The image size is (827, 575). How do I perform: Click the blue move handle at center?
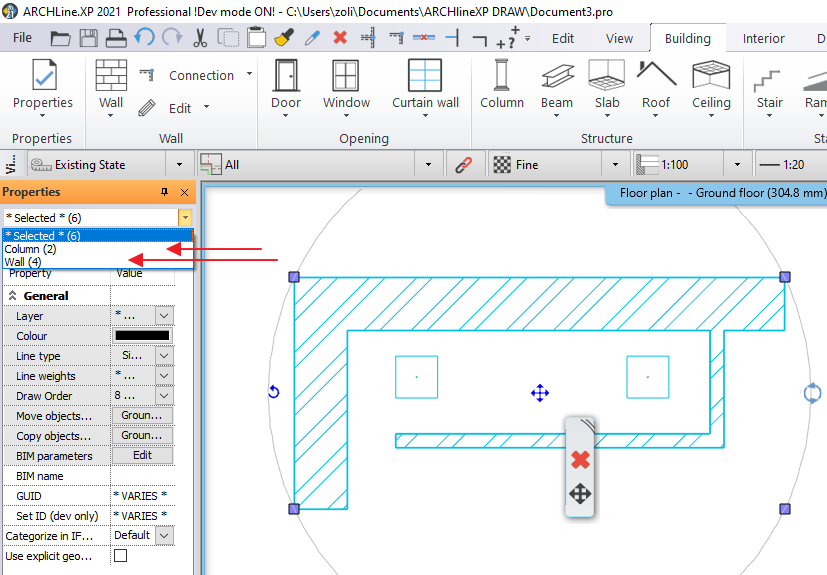click(540, 393)
